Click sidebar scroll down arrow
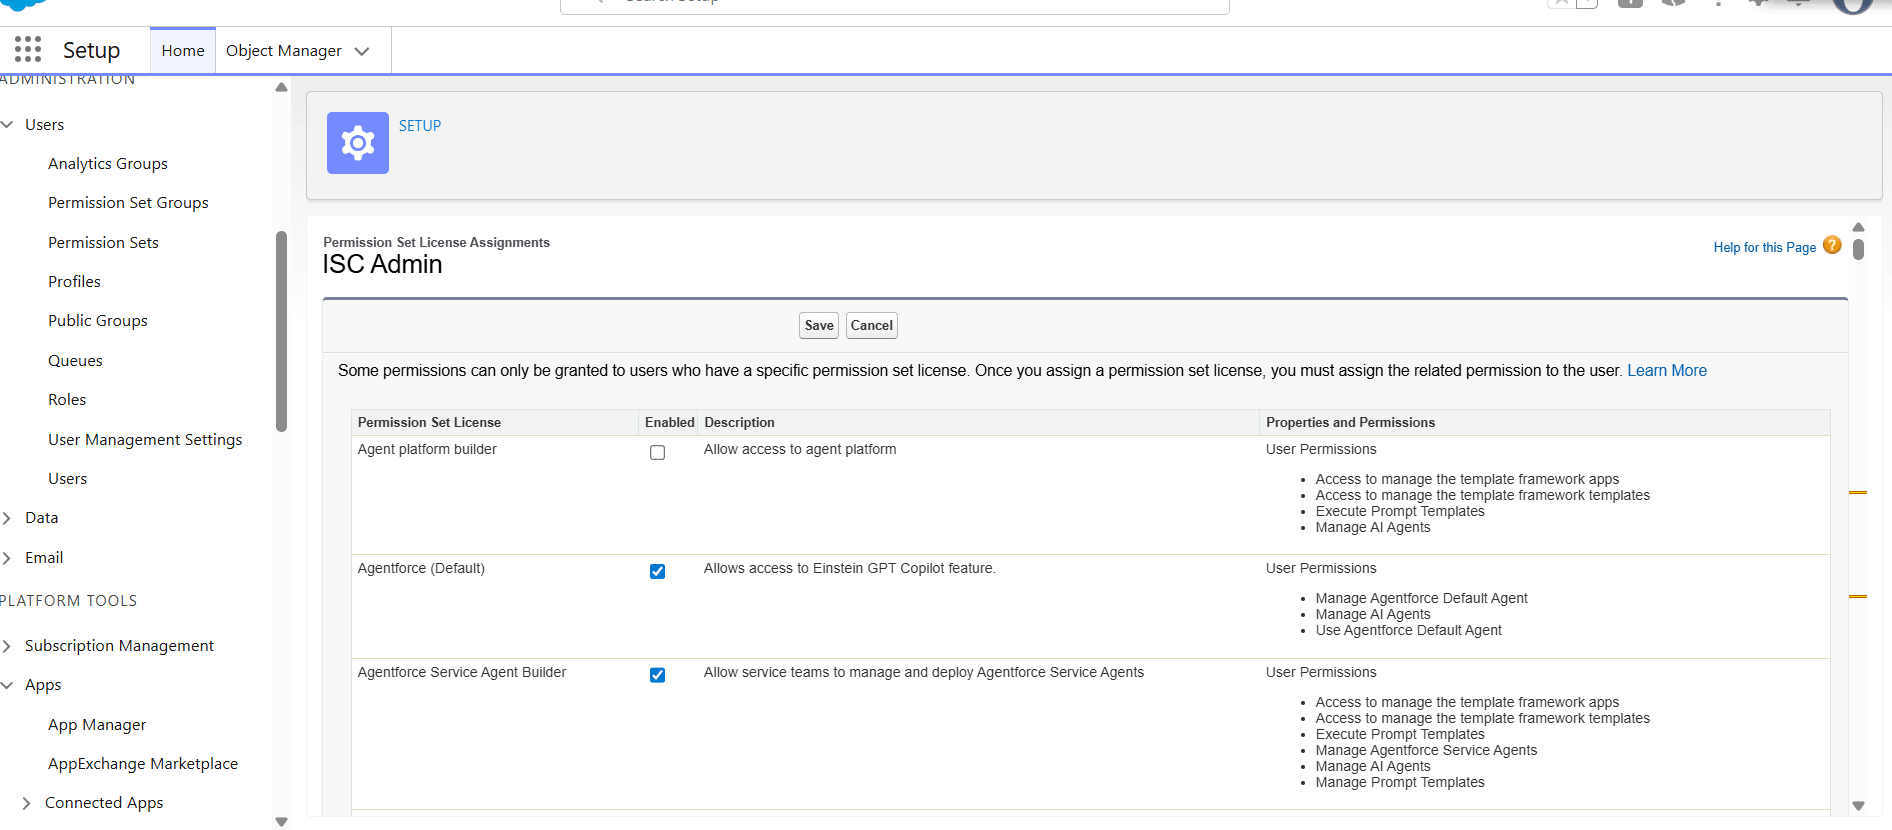 [x=281, y=822]
